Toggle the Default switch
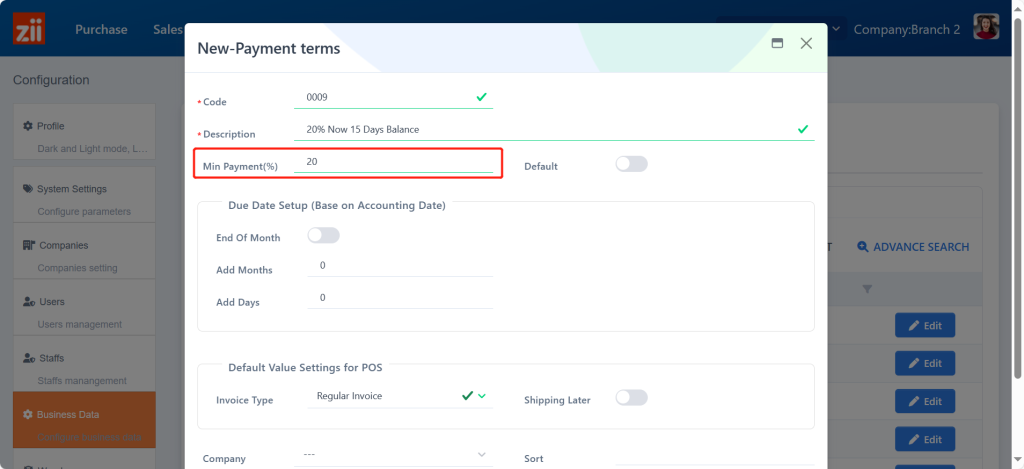1024x469 pixels. click(631, 164)
